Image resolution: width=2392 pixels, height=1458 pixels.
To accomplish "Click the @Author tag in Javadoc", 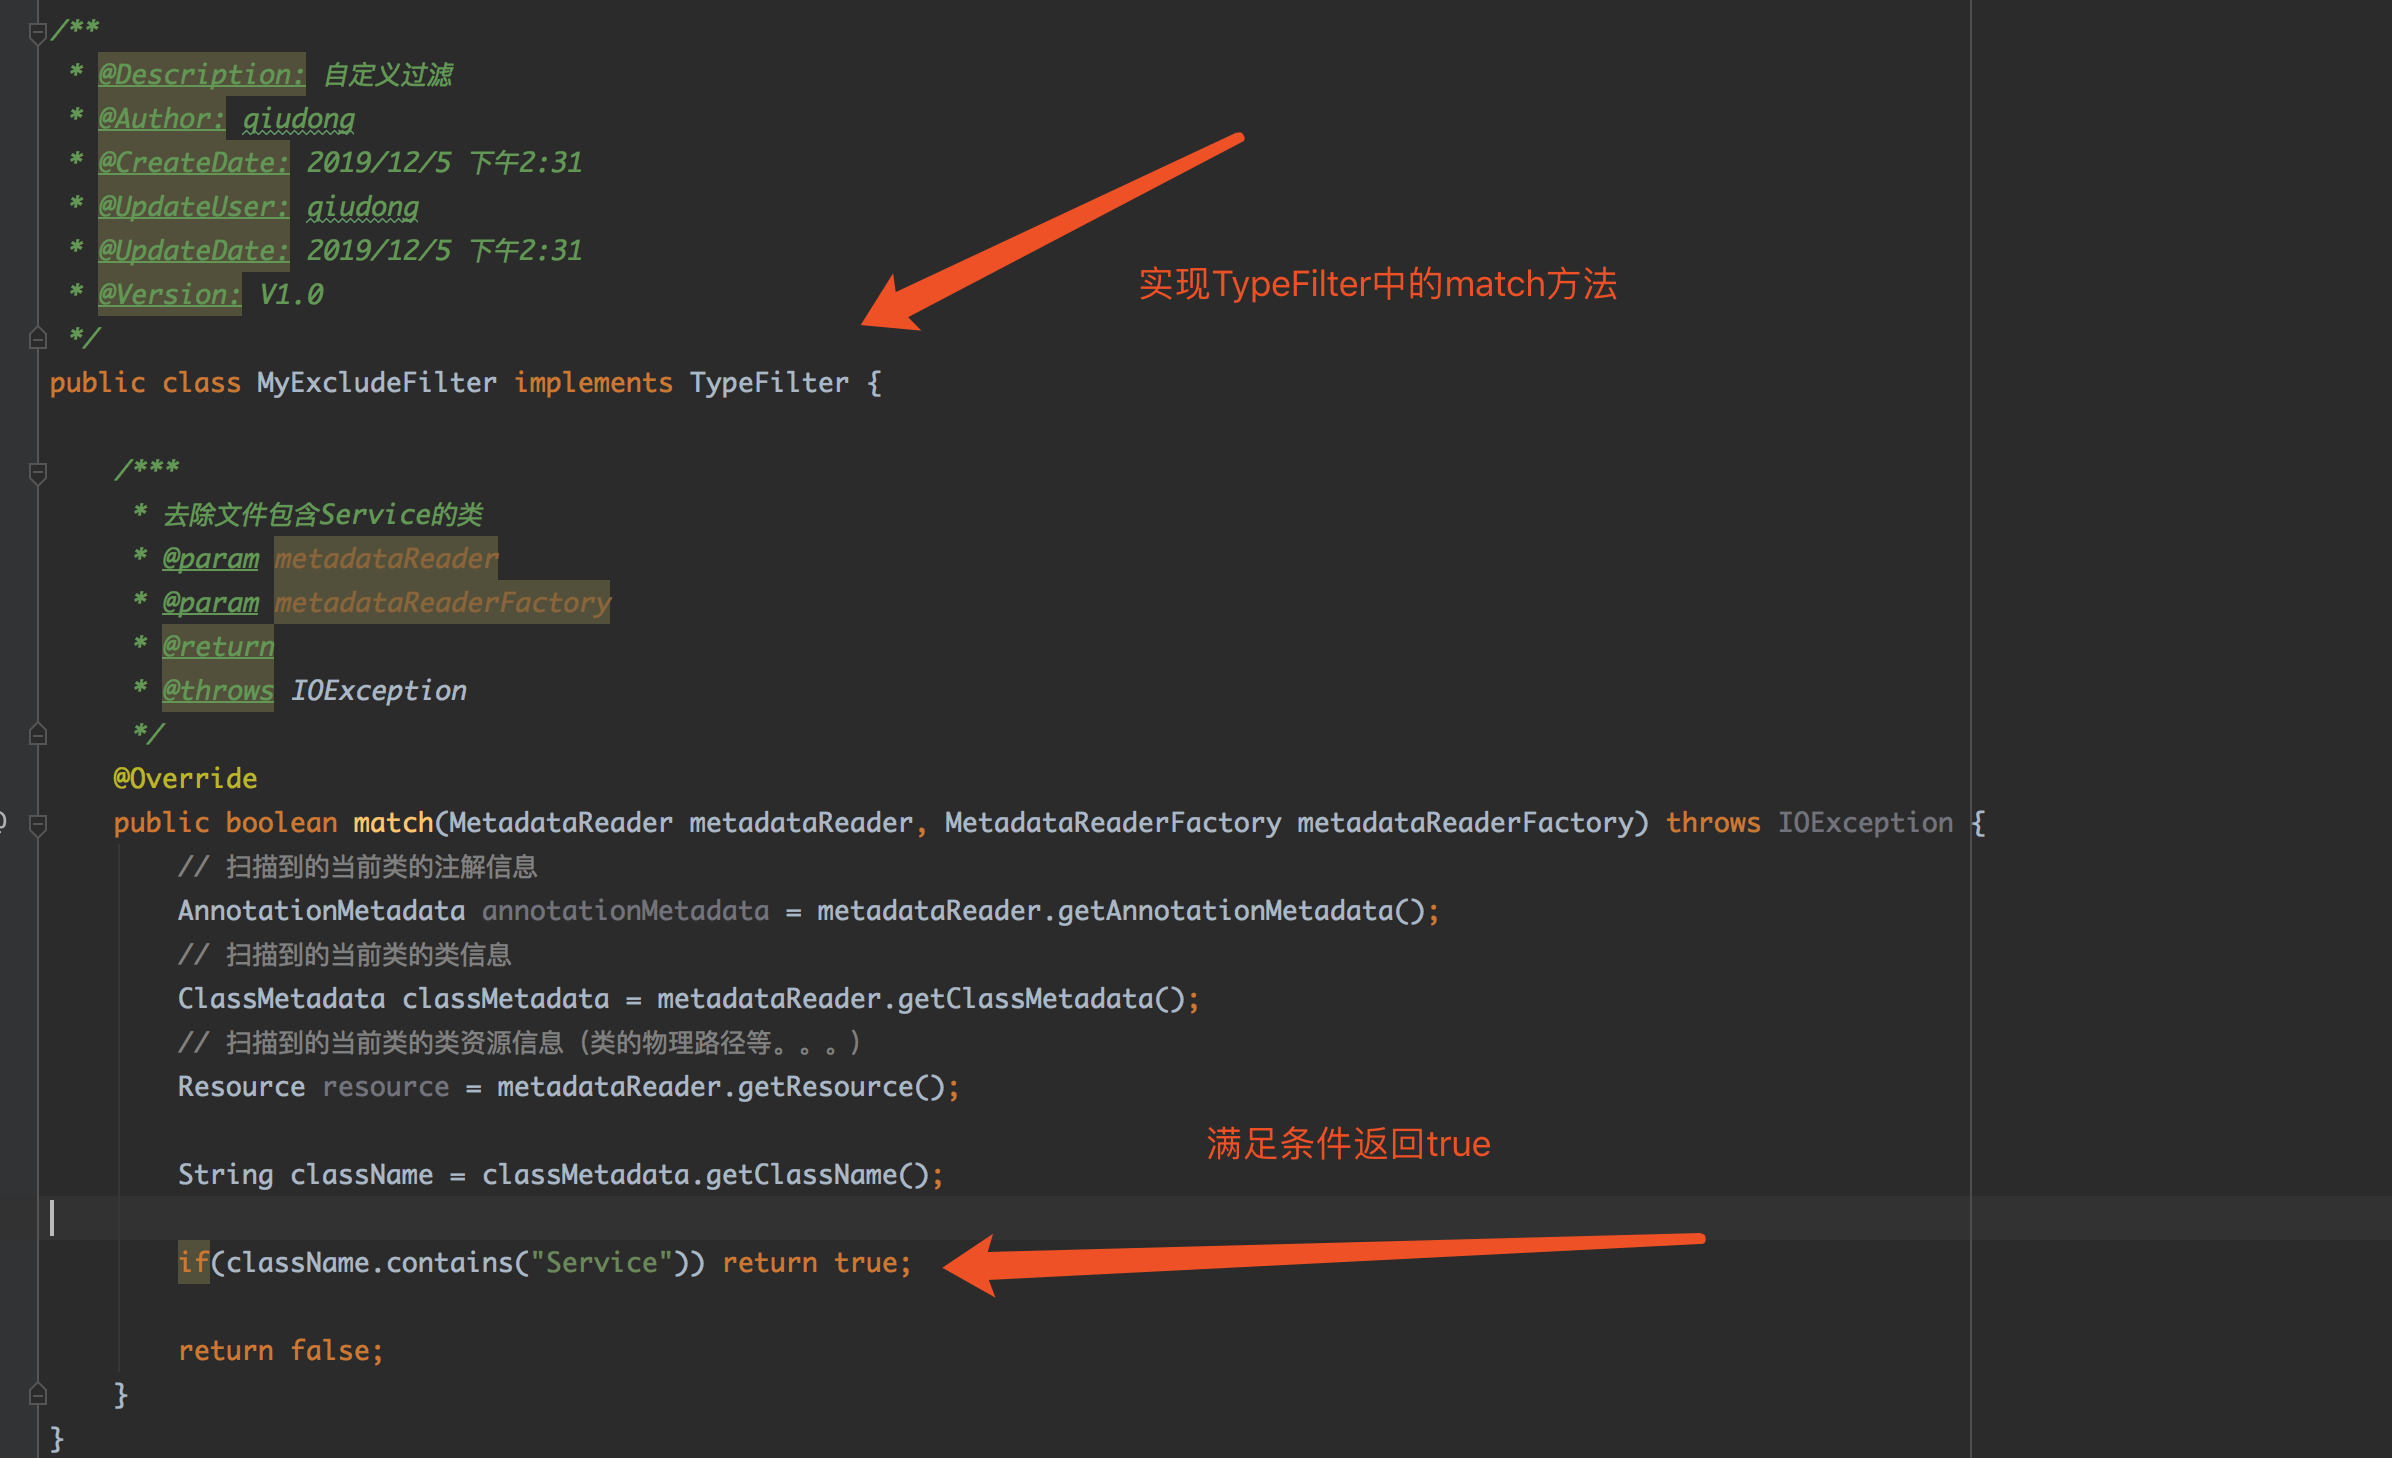I will tap(160, 118).
